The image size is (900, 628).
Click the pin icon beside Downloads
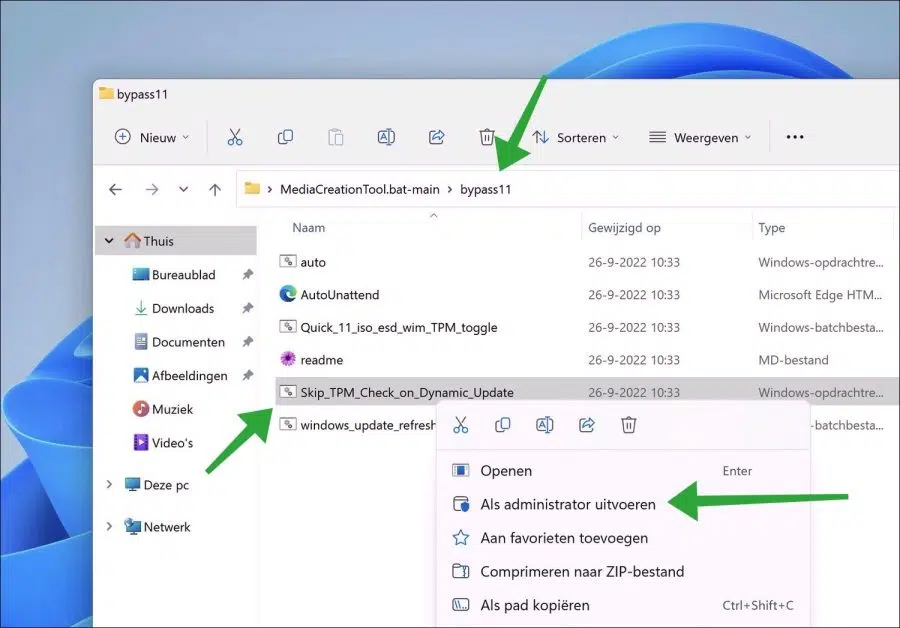pos(247,308)
